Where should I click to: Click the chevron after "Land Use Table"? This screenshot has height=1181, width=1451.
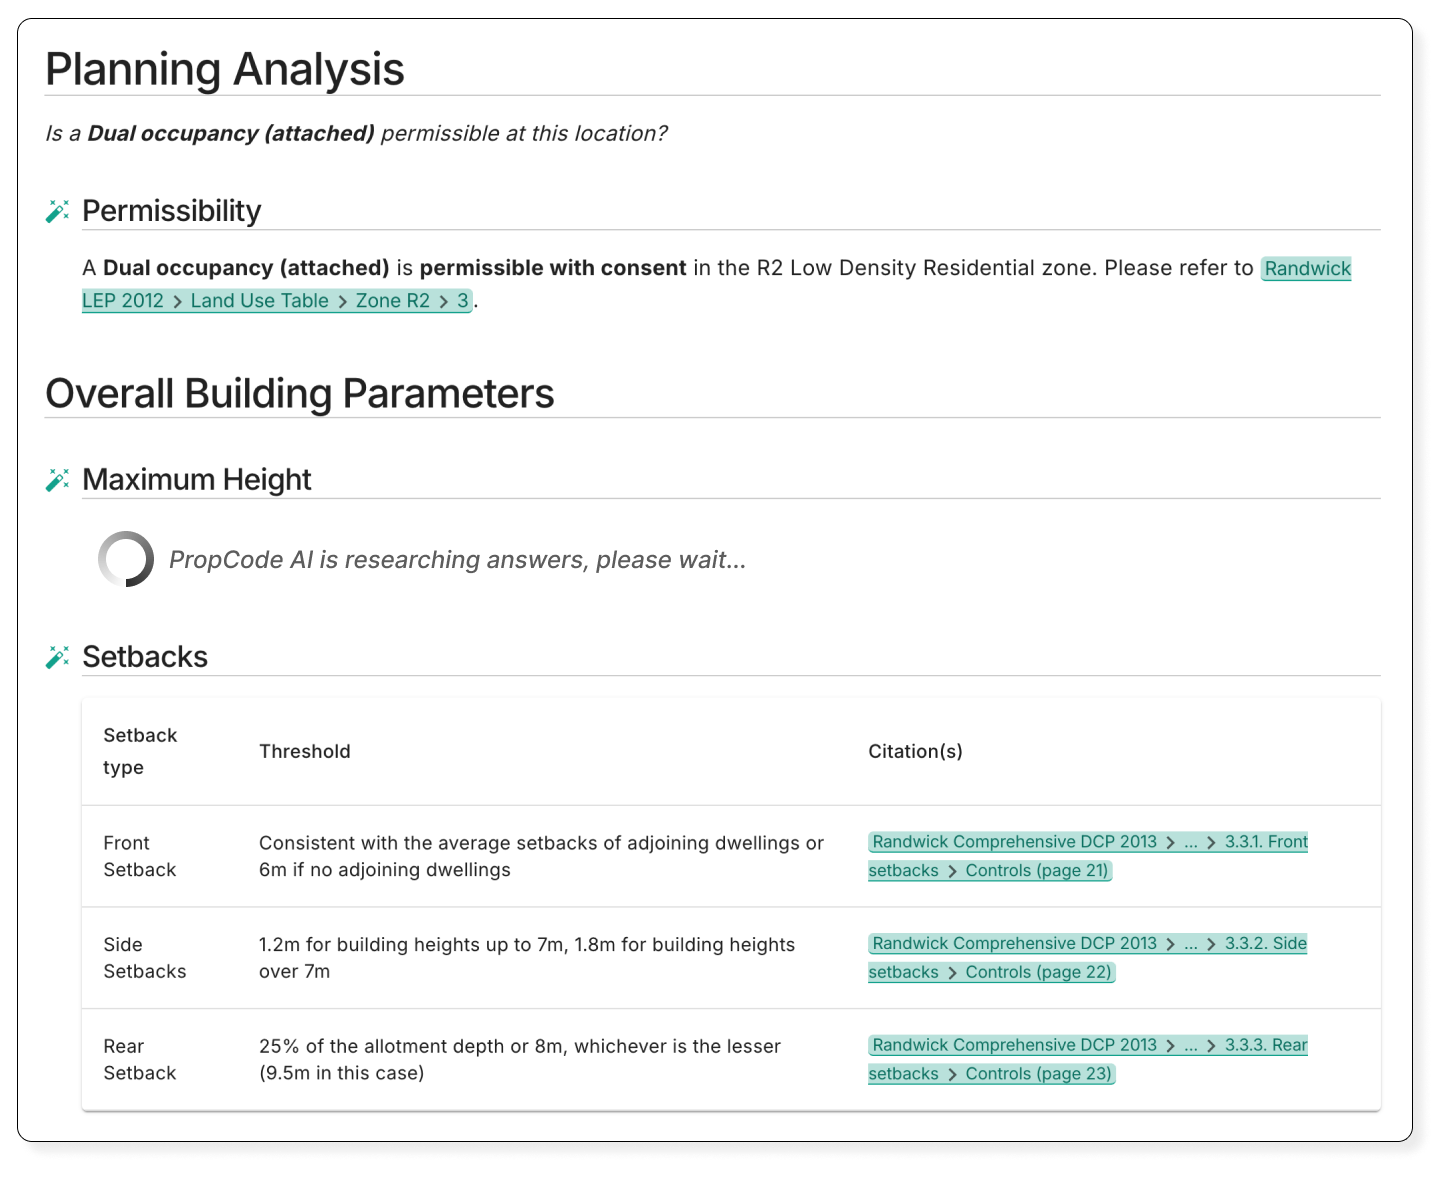342,301
